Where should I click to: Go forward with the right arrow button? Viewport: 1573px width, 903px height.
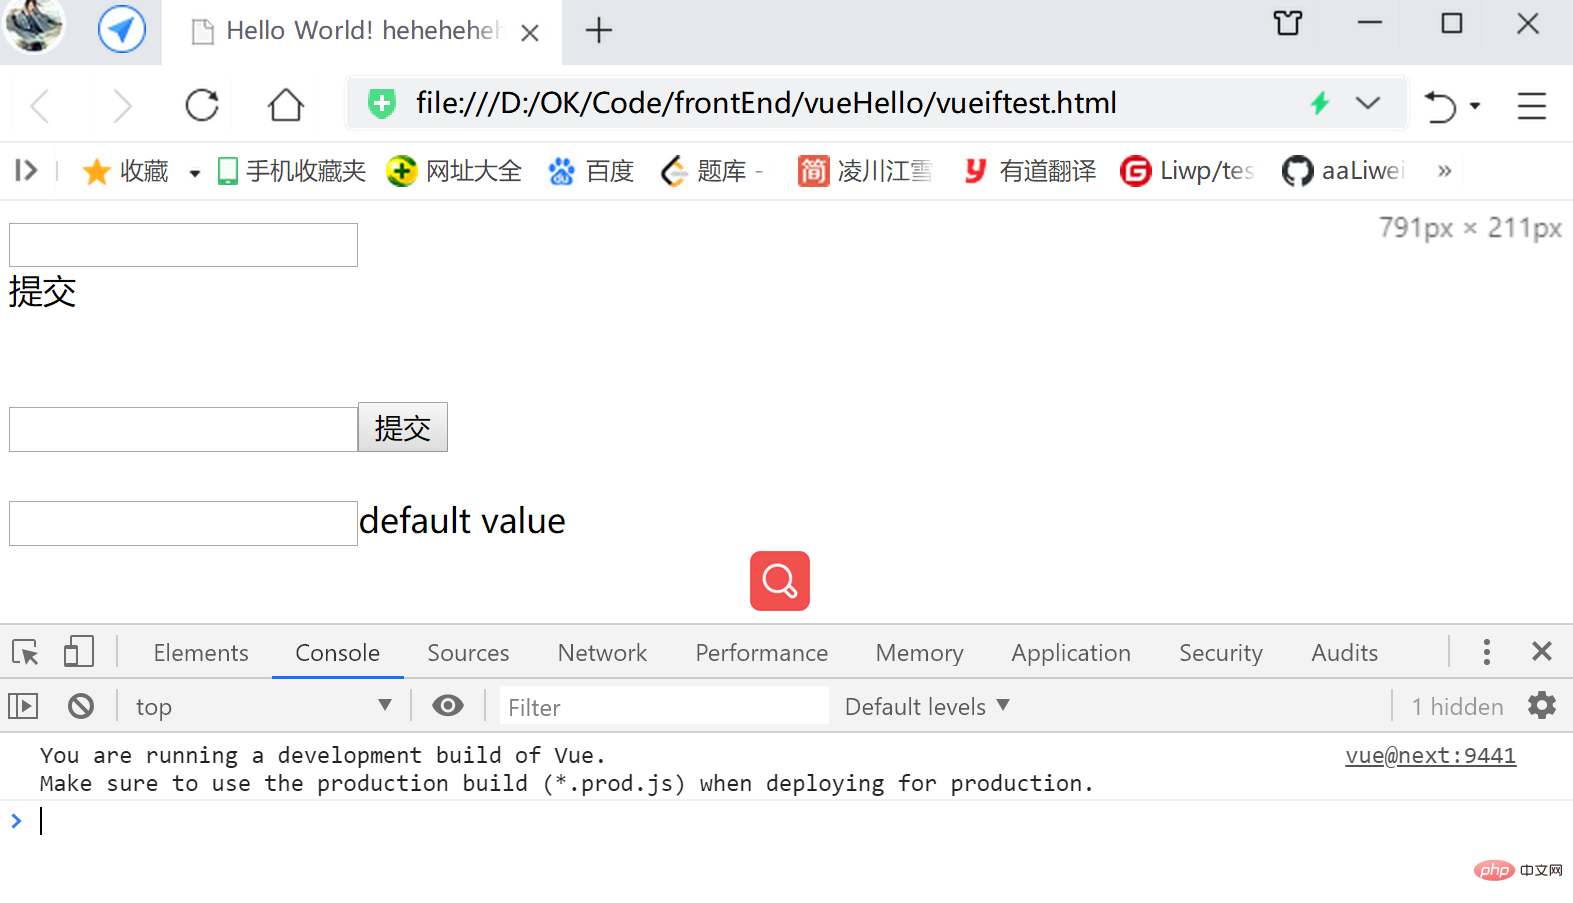(x=121, y=105)
